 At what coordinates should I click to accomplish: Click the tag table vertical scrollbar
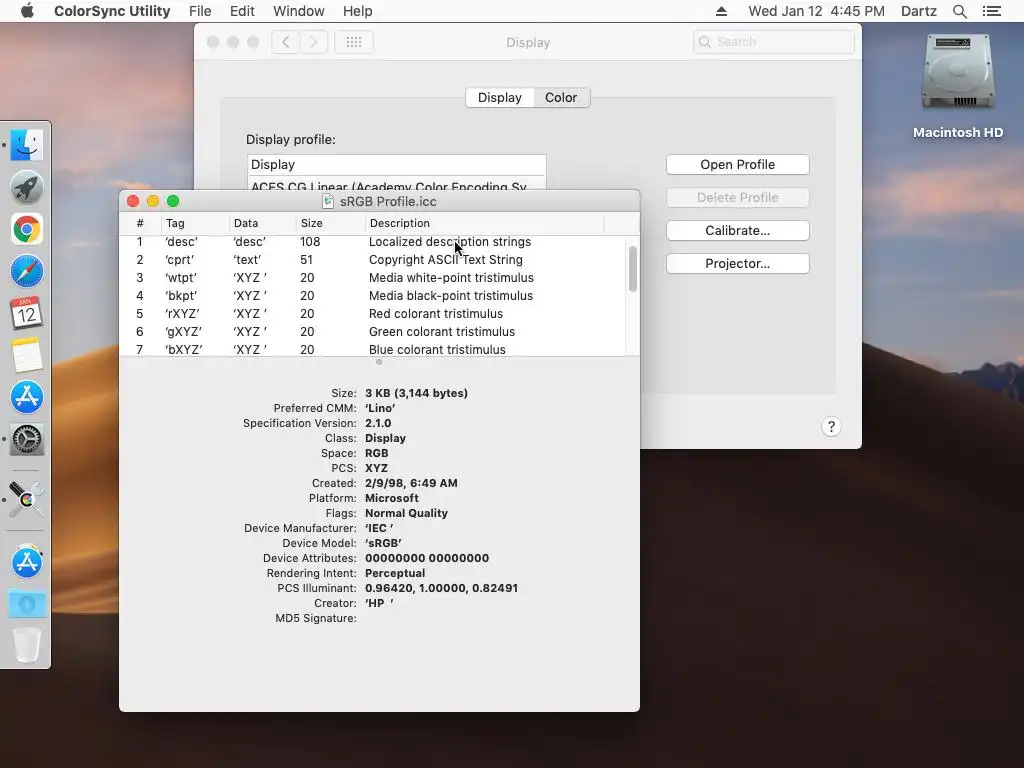coord(632,268)
